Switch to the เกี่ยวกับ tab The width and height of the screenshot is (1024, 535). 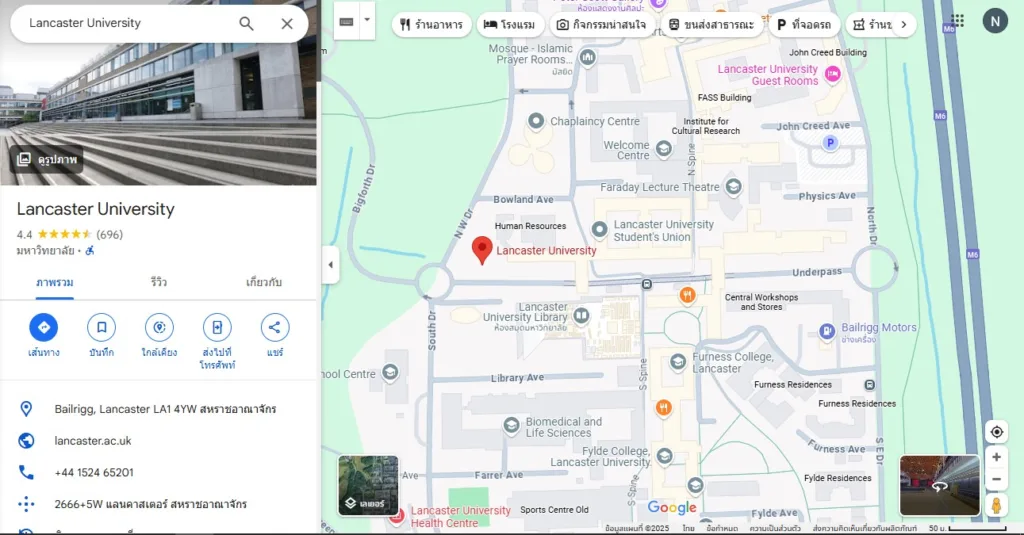point(263,283)
